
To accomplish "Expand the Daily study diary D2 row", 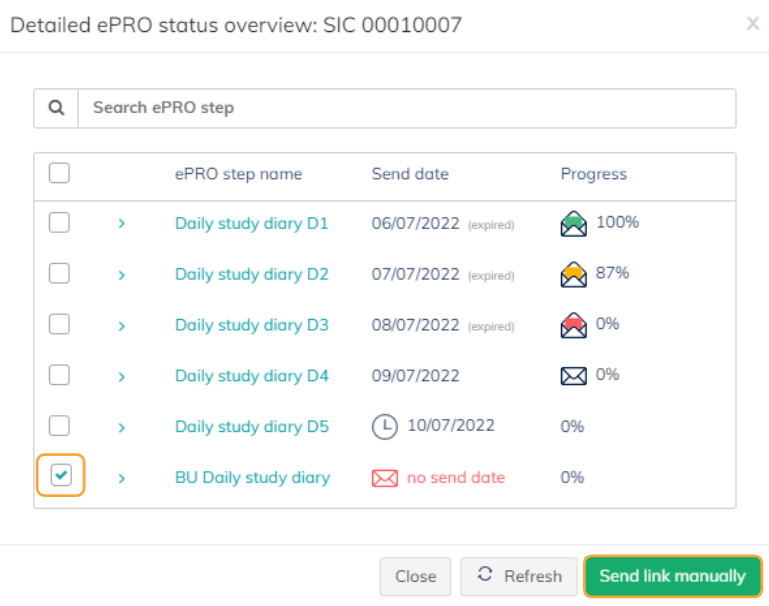I will tap(121, 275).
